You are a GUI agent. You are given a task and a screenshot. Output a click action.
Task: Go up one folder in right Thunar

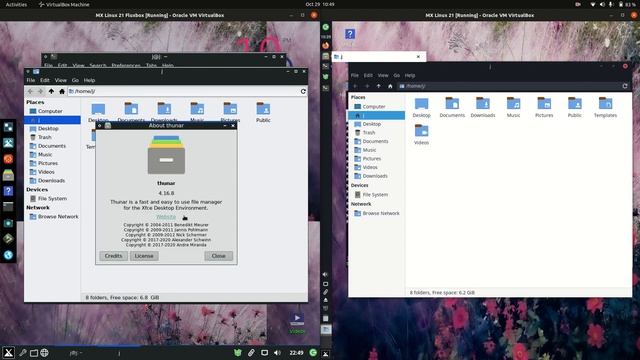pyautogui.click(x=379, y=86)
